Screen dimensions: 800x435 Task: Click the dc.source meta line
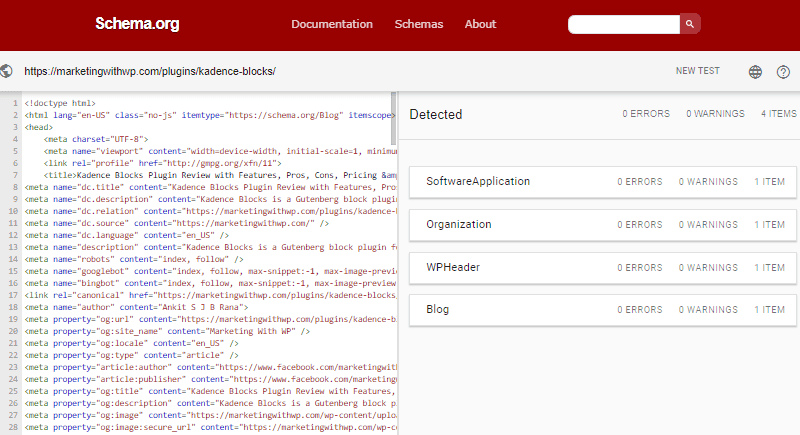point(177,223)
